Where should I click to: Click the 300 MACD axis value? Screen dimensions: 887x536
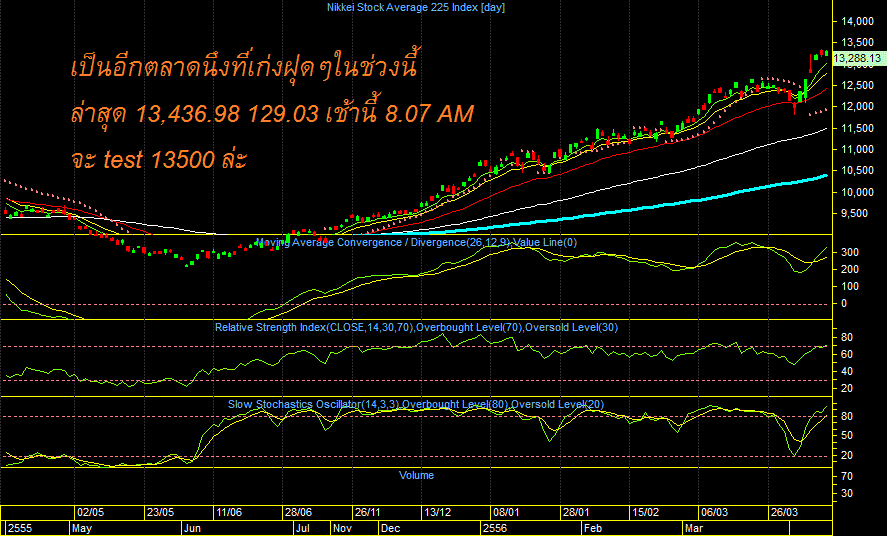pos(849,252)
